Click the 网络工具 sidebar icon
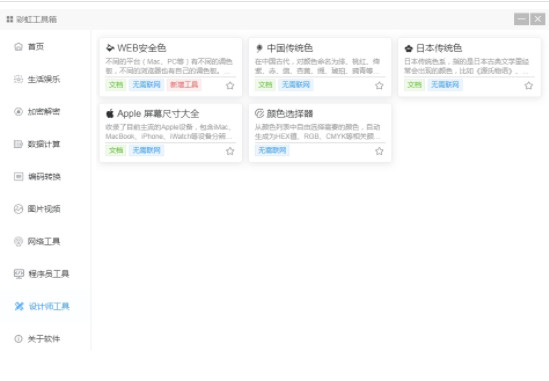This screenshot has height=381, width=549. click(18, 241)
